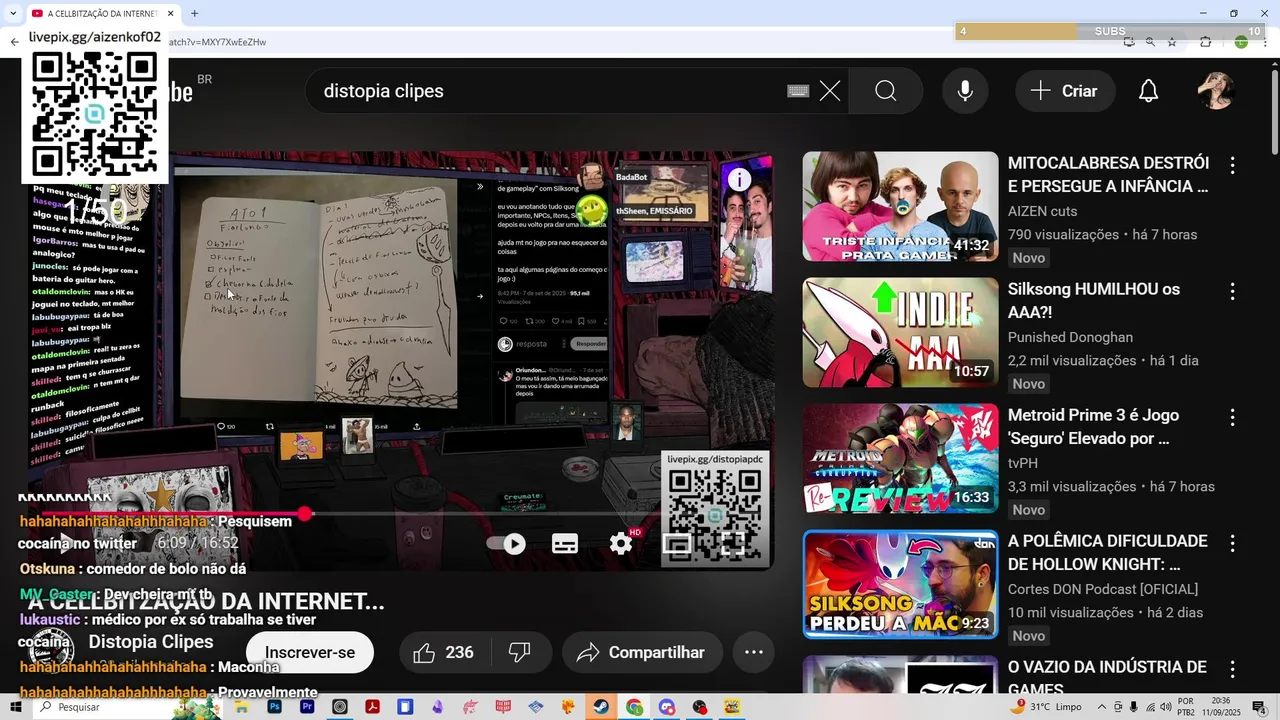
Task: Click the install/cast screen icon in the address bar
Action: coord(1128,42)
